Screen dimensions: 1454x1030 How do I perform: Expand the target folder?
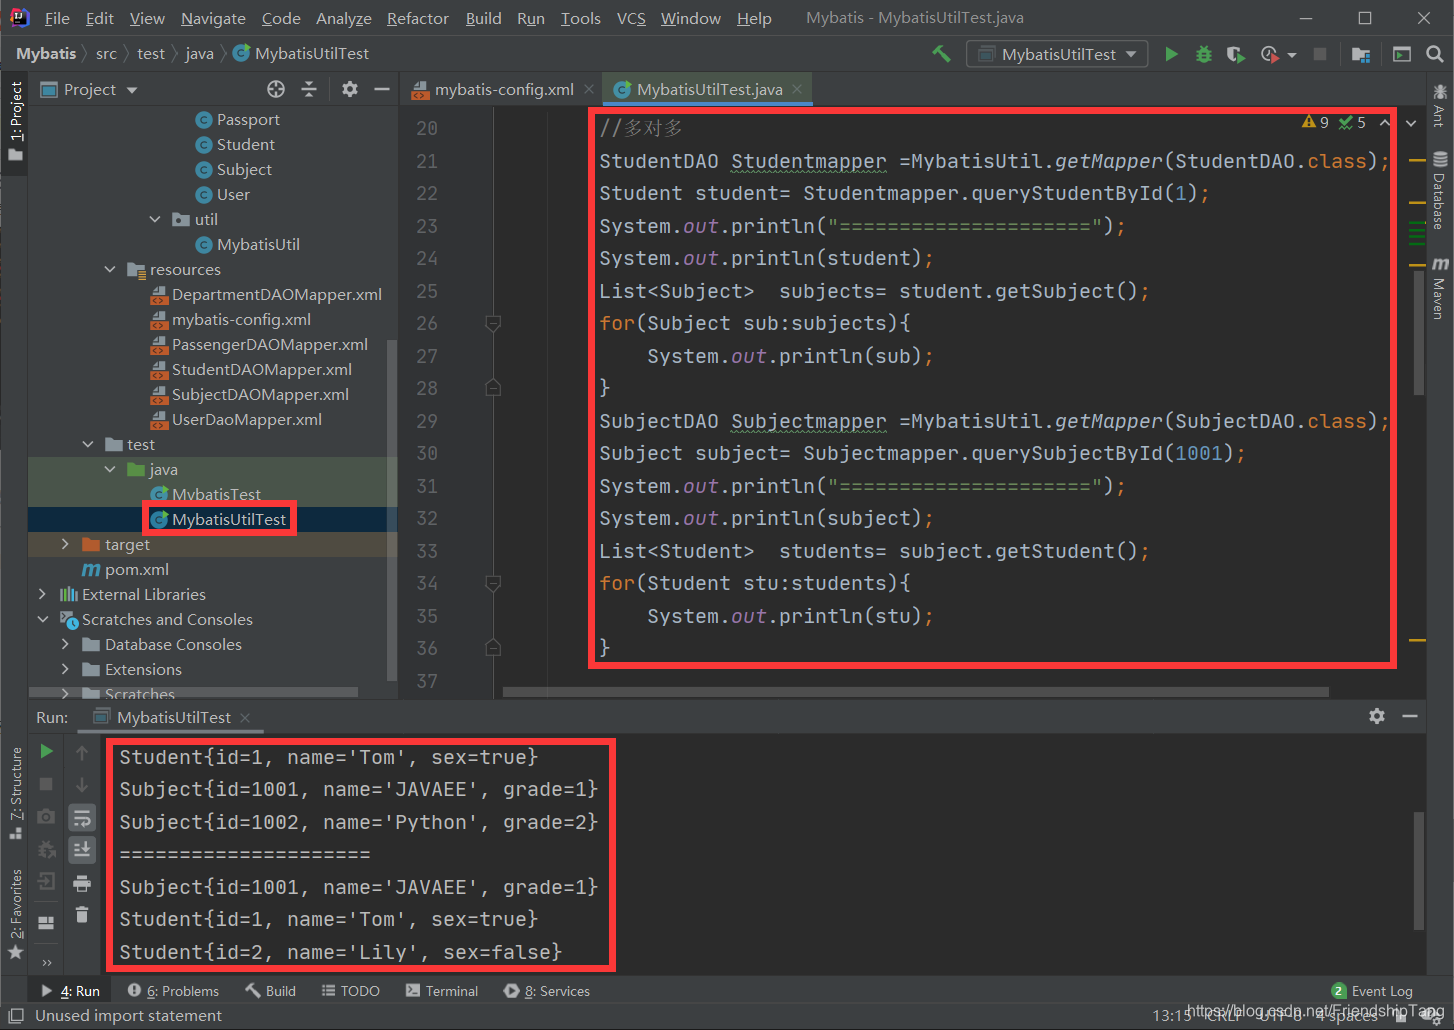pos(65,544)
